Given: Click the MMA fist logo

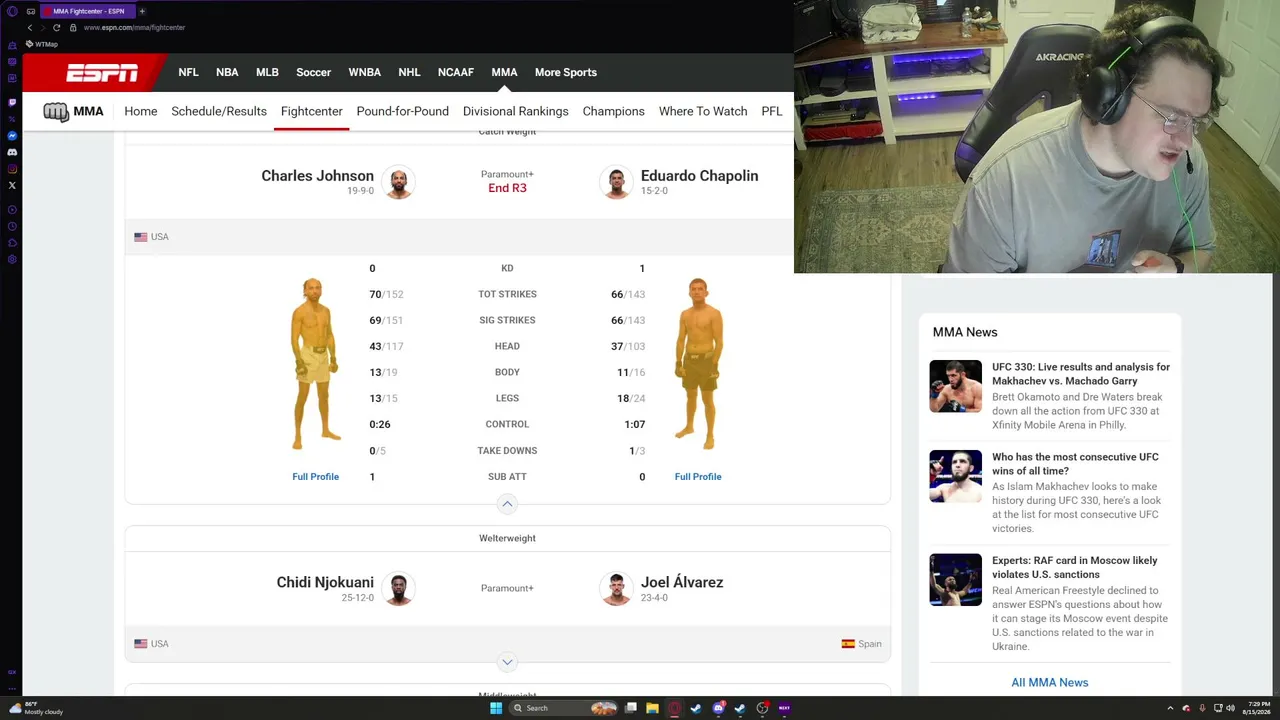Looking at the screenshot, I should (x=56, y=112).
